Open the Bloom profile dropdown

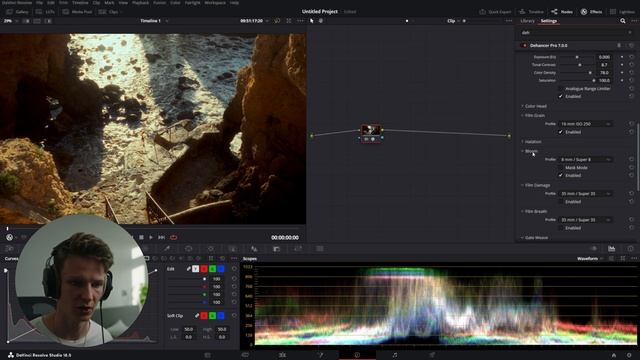coord(585,159)
